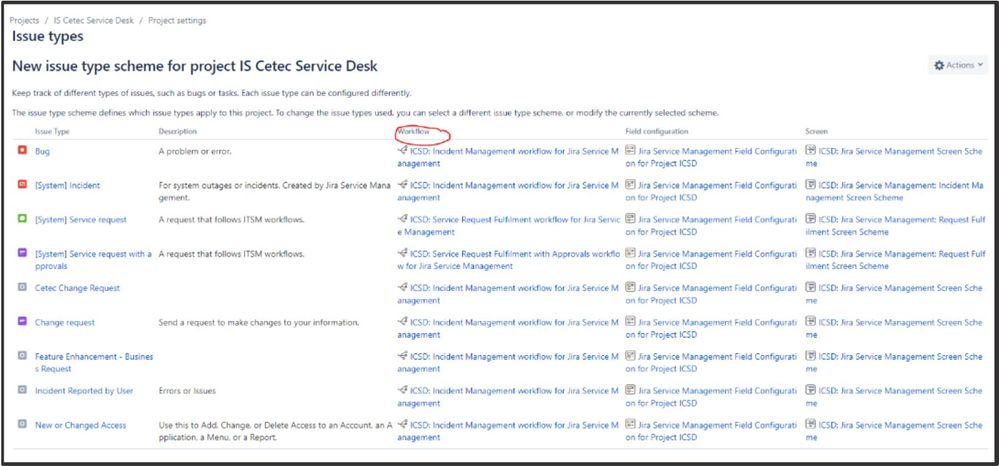Click the 'Issue types' page heading

click(x=48, y=36)
